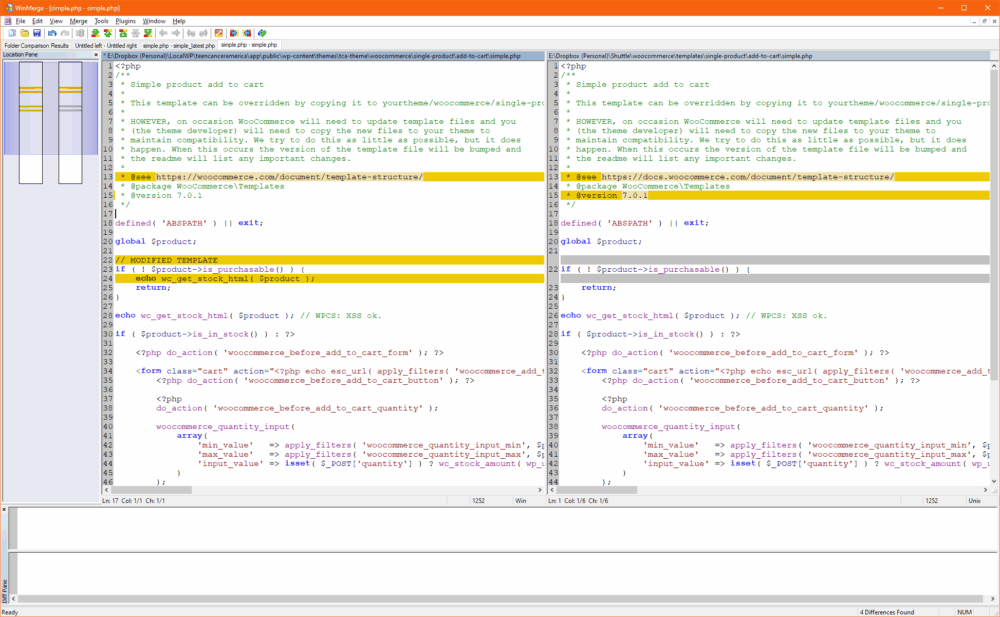The image size is (1000, 617).
Task: Go to the last difference
Action: click(x=147, y=31)
